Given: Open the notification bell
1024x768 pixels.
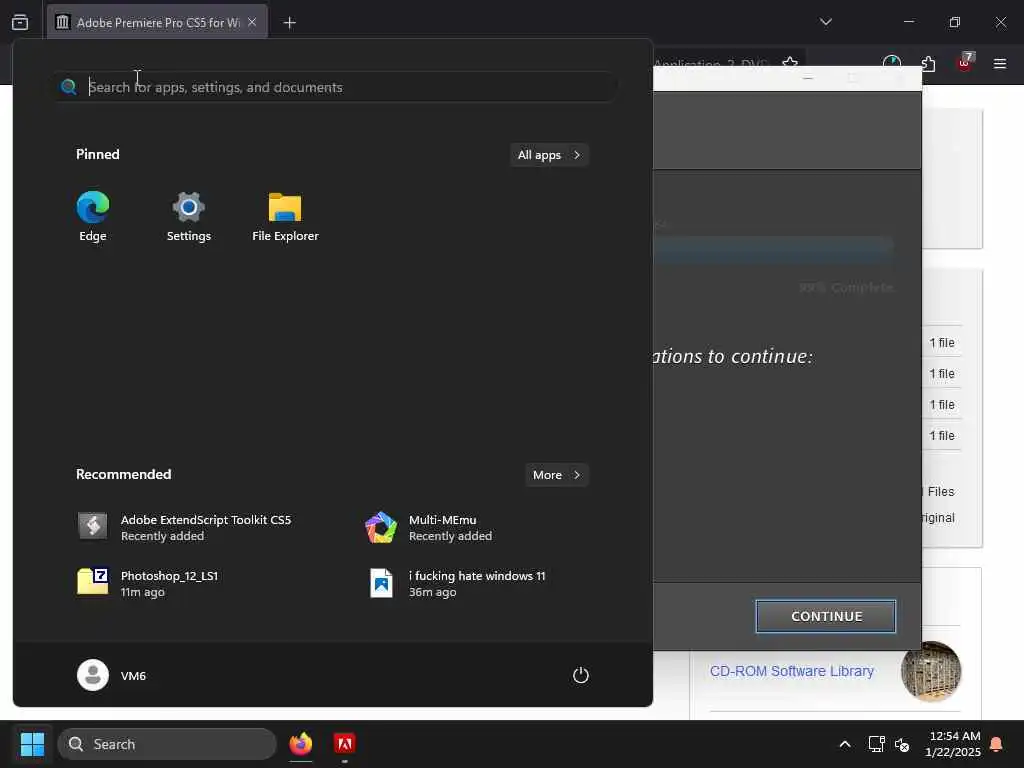Looking at the screenshot, I should coord(997,744).
